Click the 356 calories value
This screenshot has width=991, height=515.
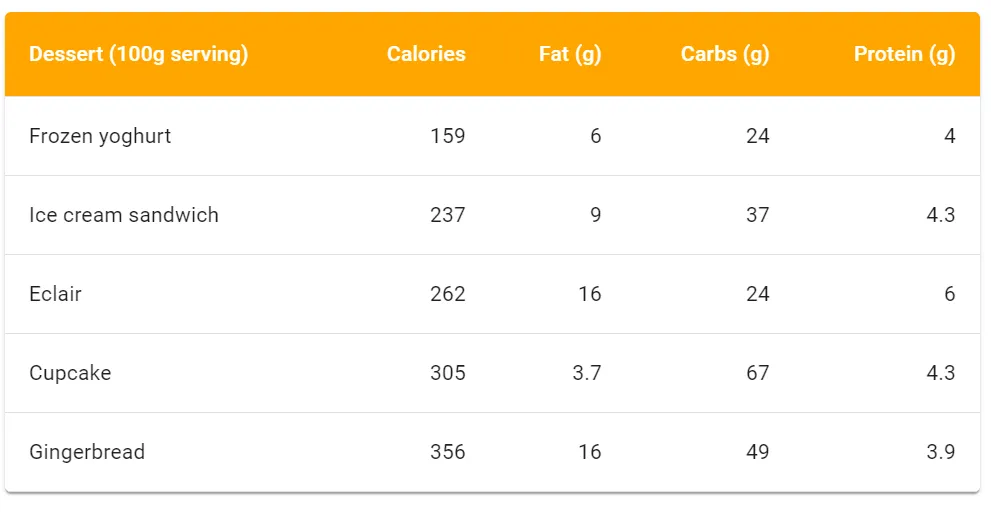click(x=447, y=452)
